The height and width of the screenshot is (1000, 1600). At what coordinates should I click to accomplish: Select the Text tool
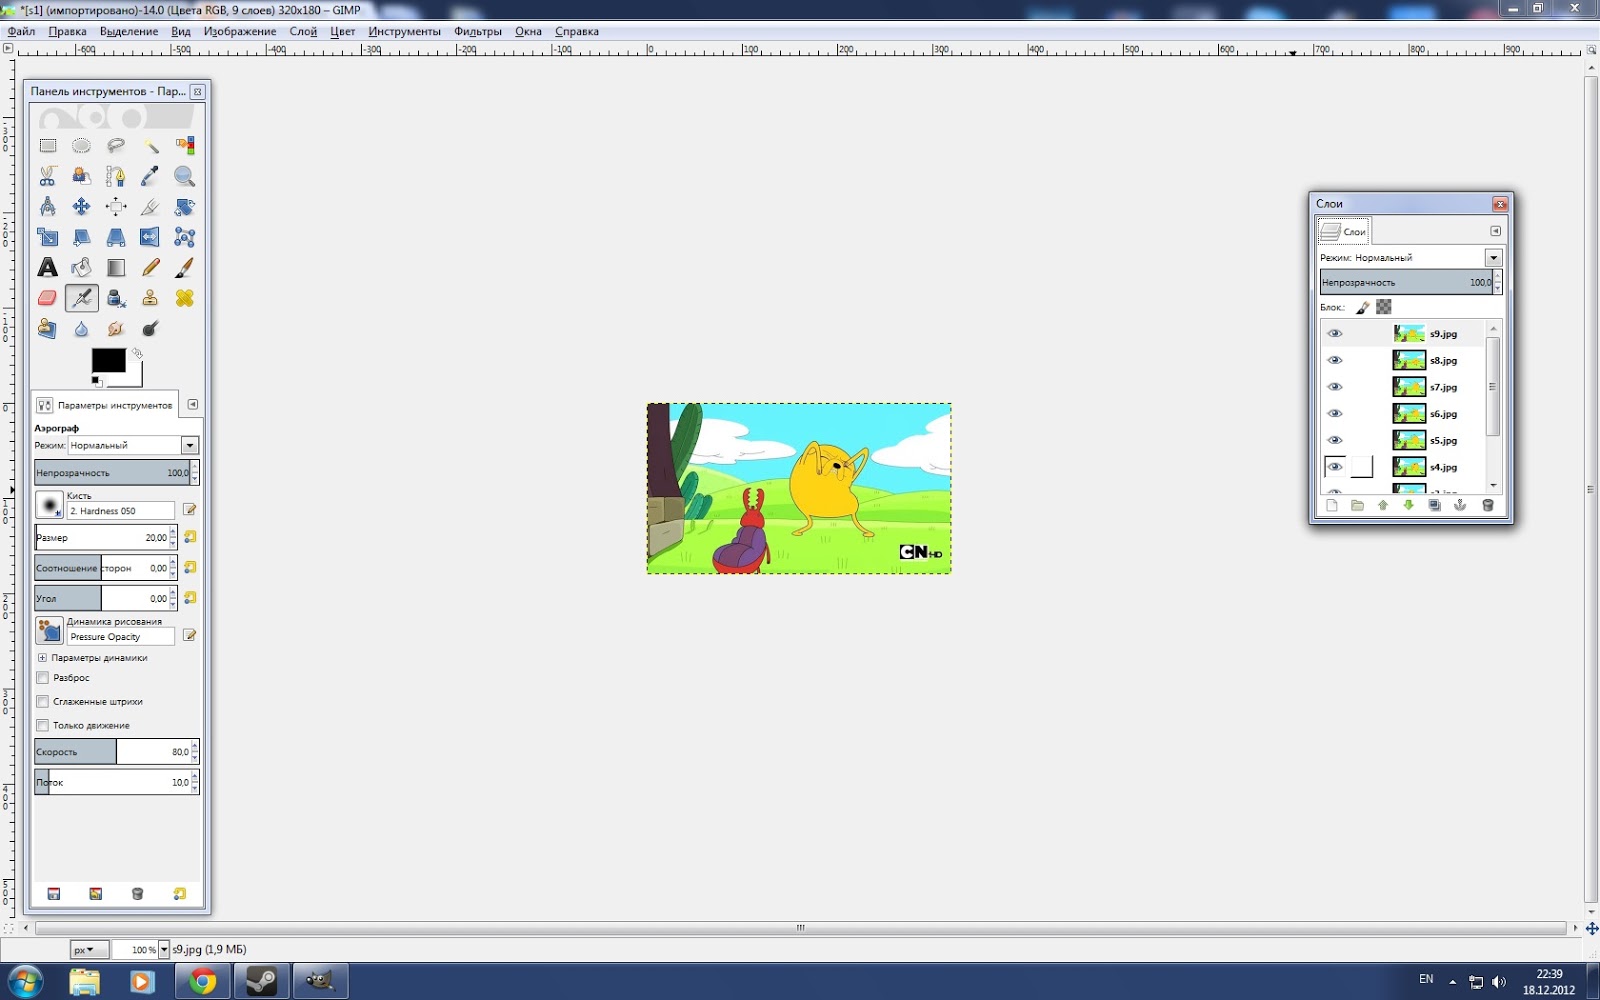point(47,268)
